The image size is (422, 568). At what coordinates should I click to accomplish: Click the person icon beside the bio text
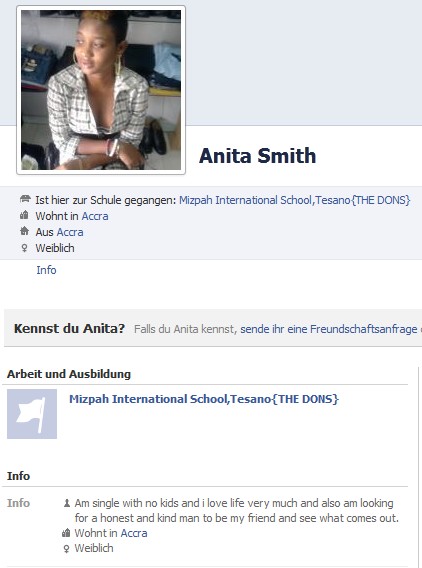click(x=67, y=503)
